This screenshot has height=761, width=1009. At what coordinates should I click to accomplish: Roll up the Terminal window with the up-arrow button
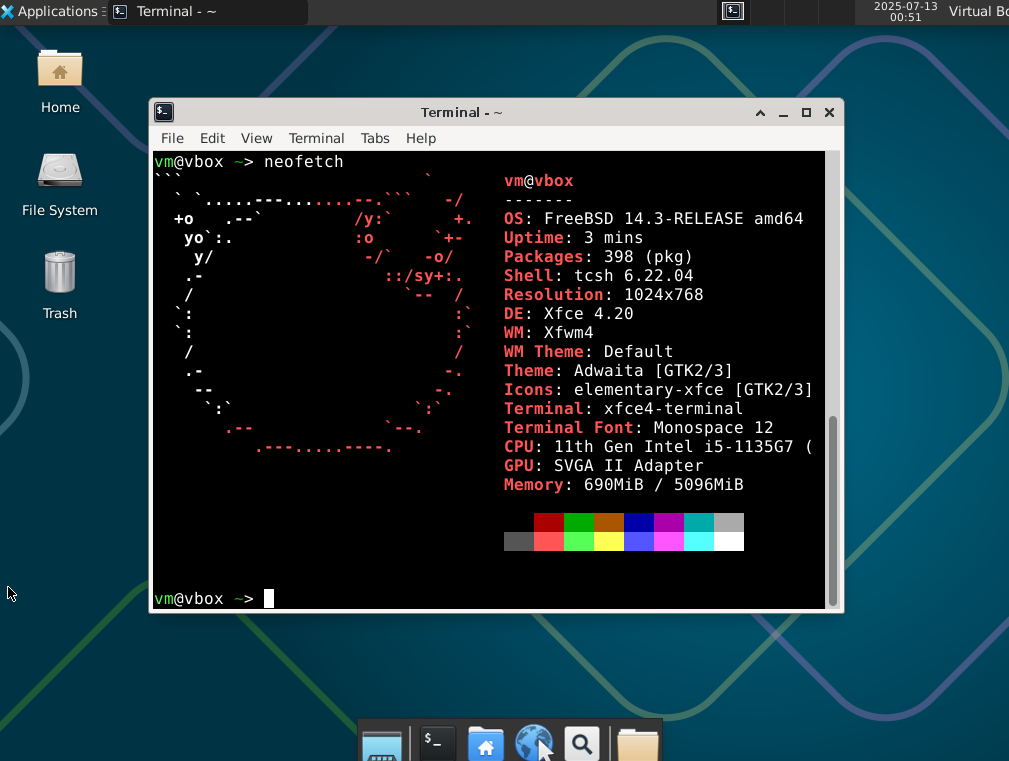pos(761,113)
